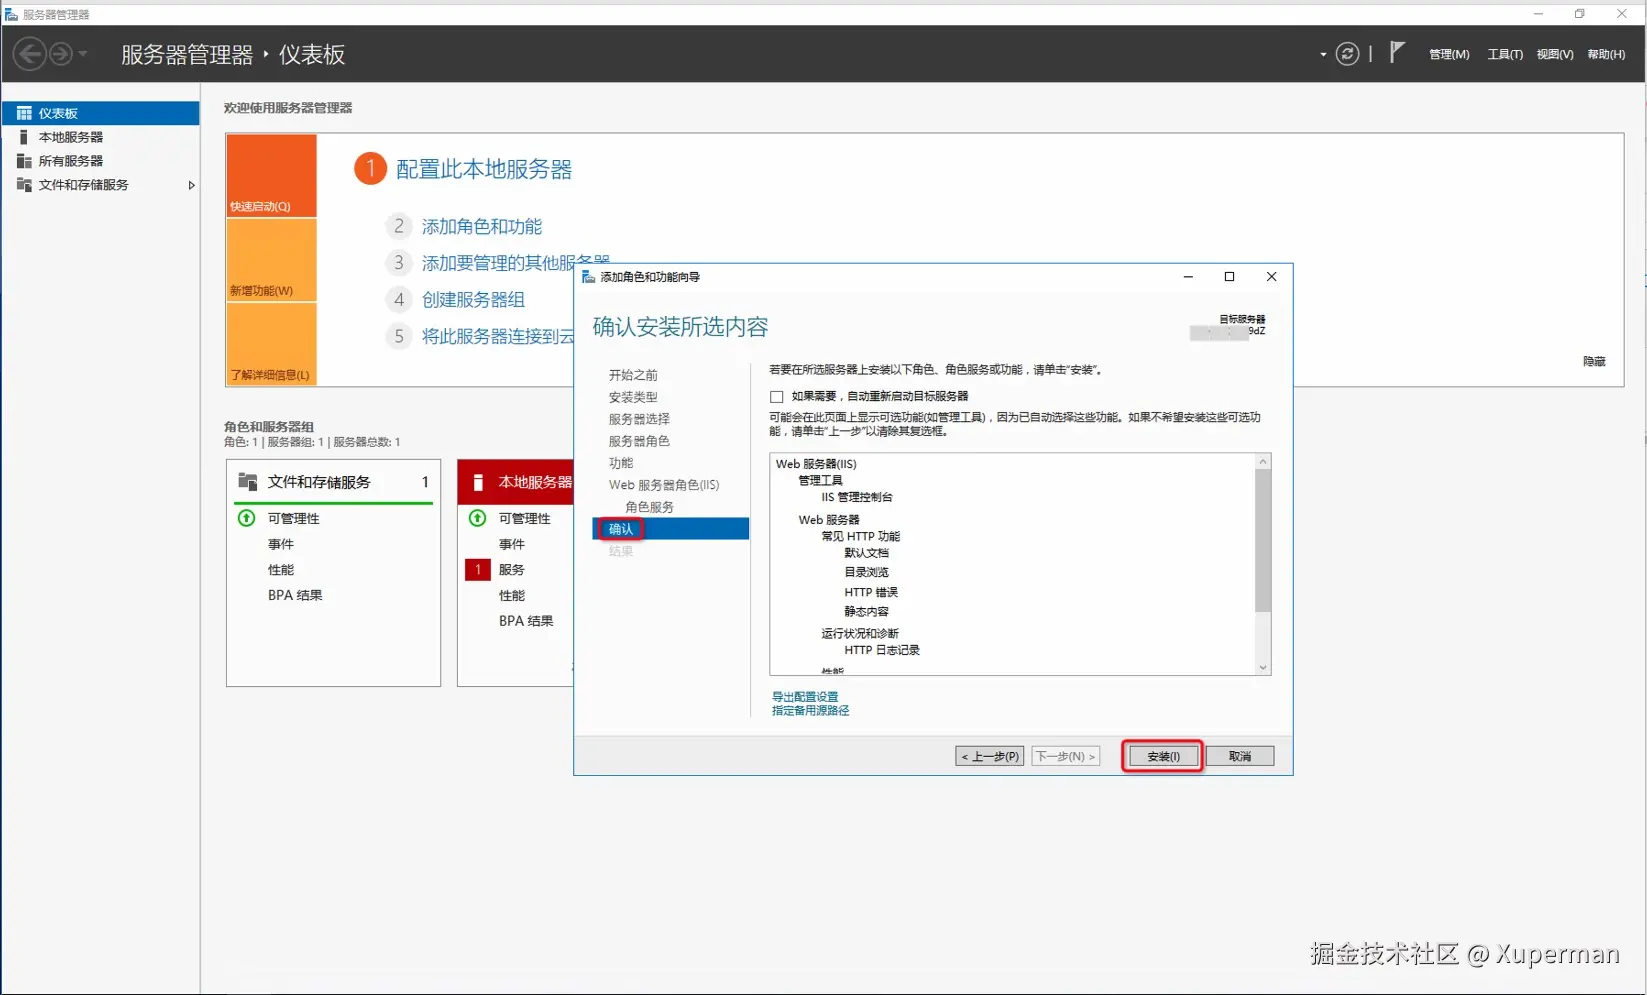Click the 取消 button in the wizard
1647x995 pixels.
pyautogui.click(x=1240, y=756)
